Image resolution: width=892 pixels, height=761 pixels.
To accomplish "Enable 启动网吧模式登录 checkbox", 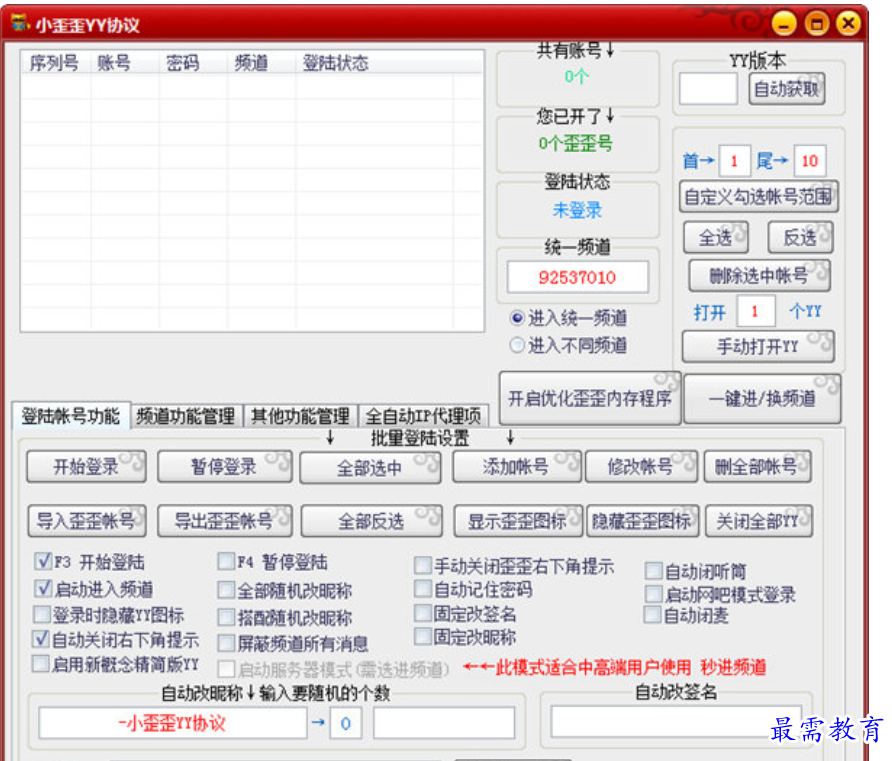I will (654, 594).
